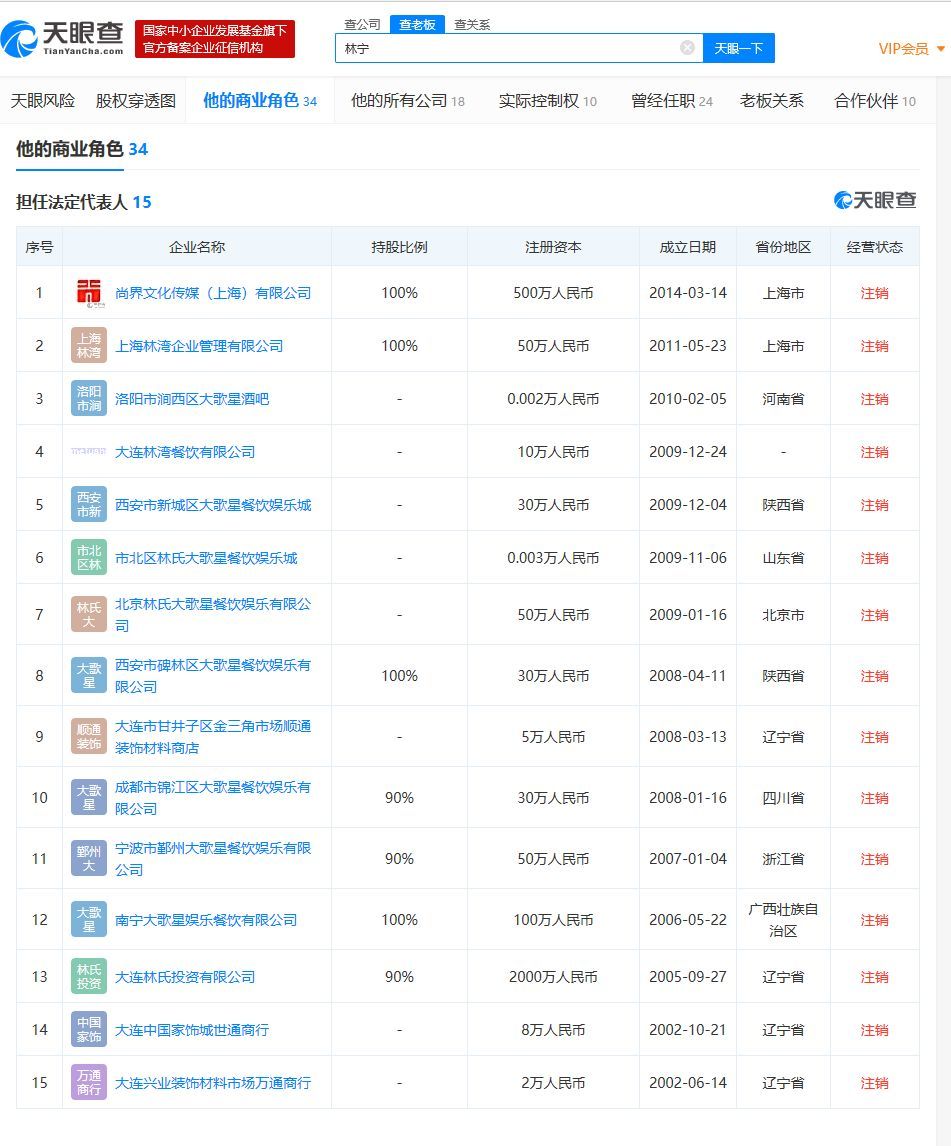Open the 尚界文化传媒 company logo icon

pyautogui.click(x=89, y=292)
